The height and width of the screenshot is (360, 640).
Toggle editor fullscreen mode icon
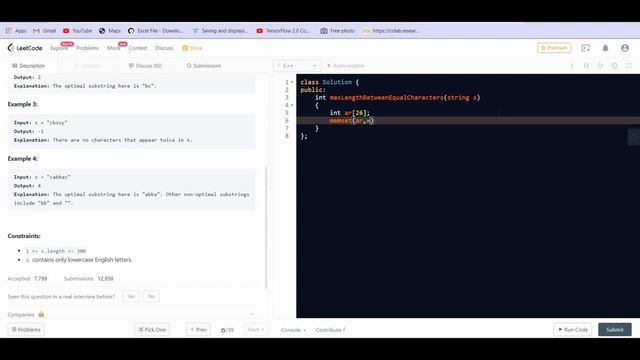point(629,66)
